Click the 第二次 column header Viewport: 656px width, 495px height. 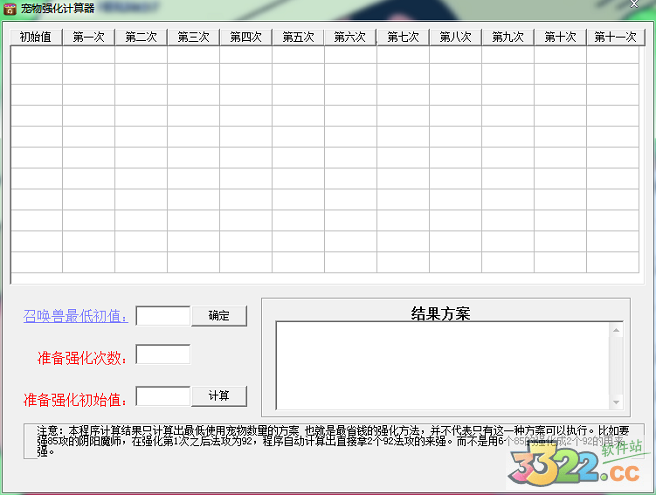click(141, 37)
